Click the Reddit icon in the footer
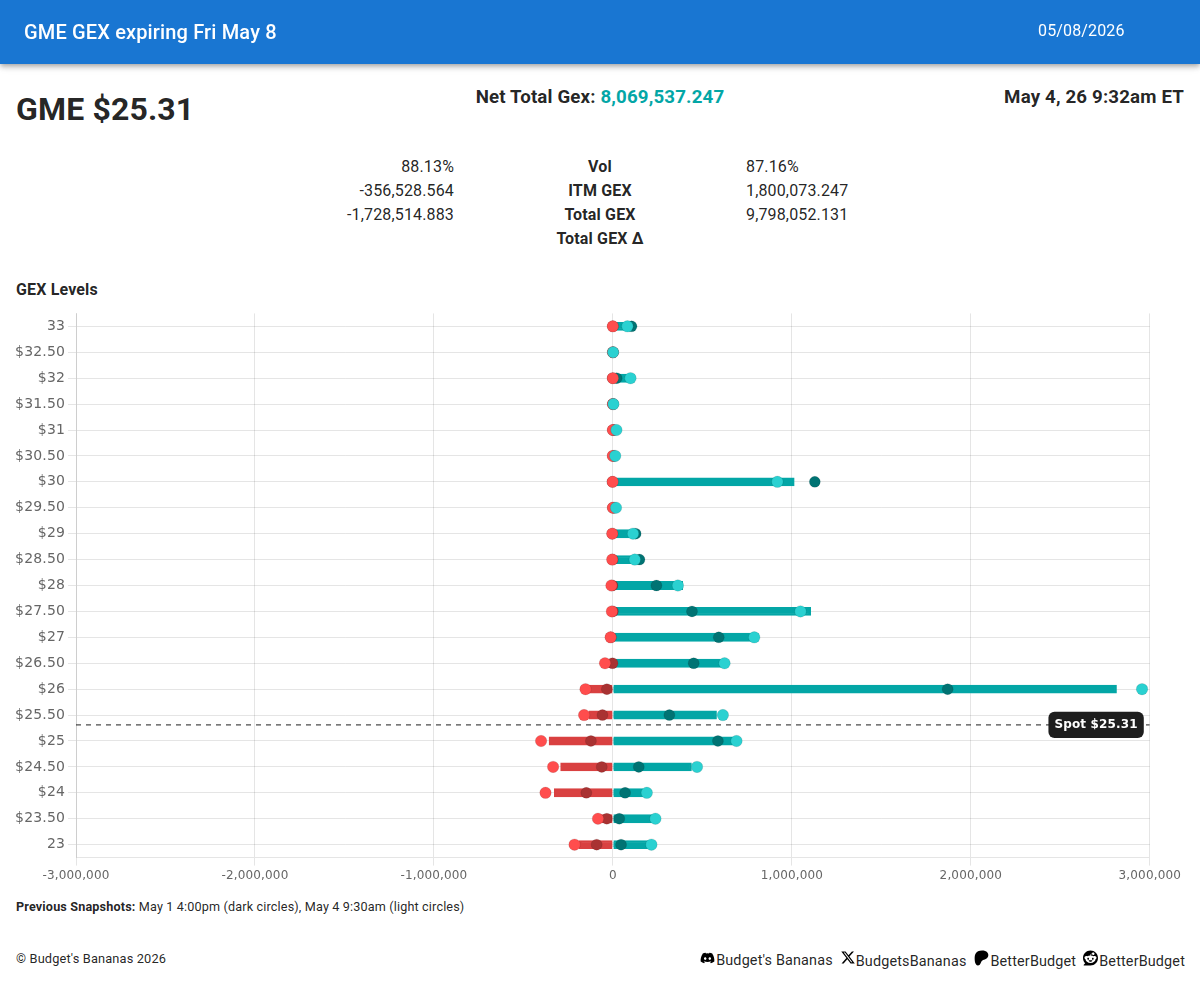The width and height of the screenshot is (1200, 986). pos(1090,958)
